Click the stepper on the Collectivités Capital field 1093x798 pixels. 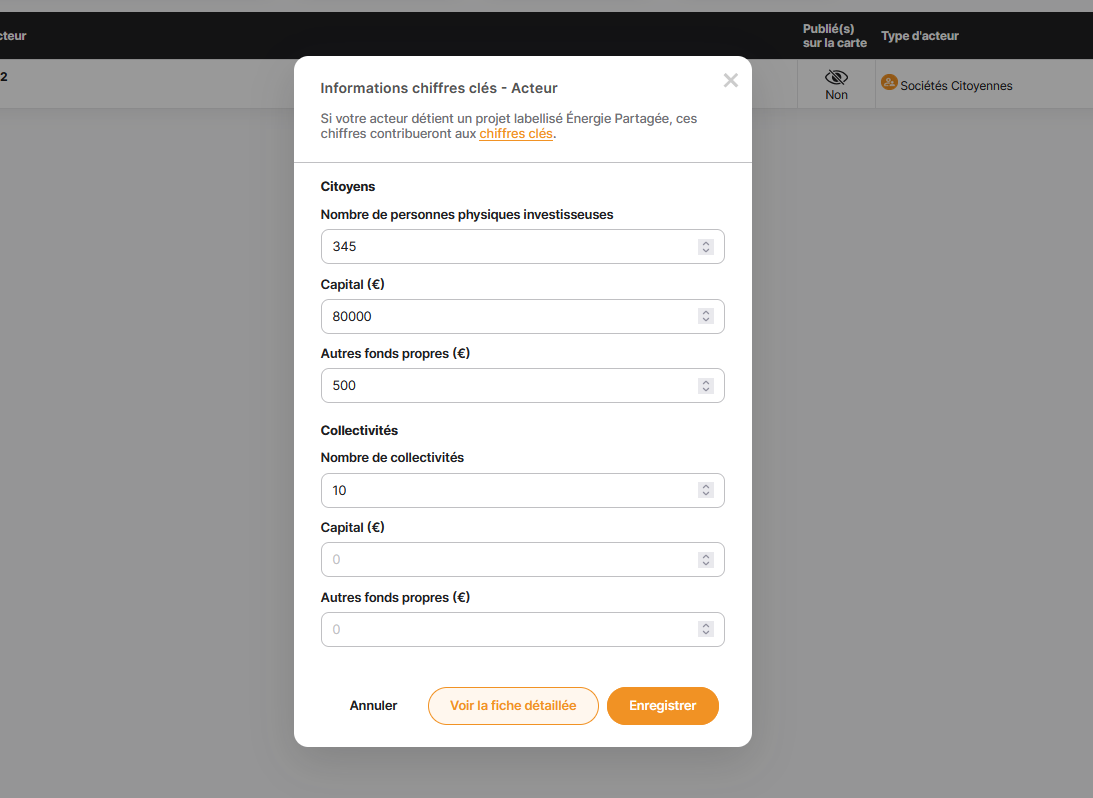pyautogui.click(x=706, y=560)
